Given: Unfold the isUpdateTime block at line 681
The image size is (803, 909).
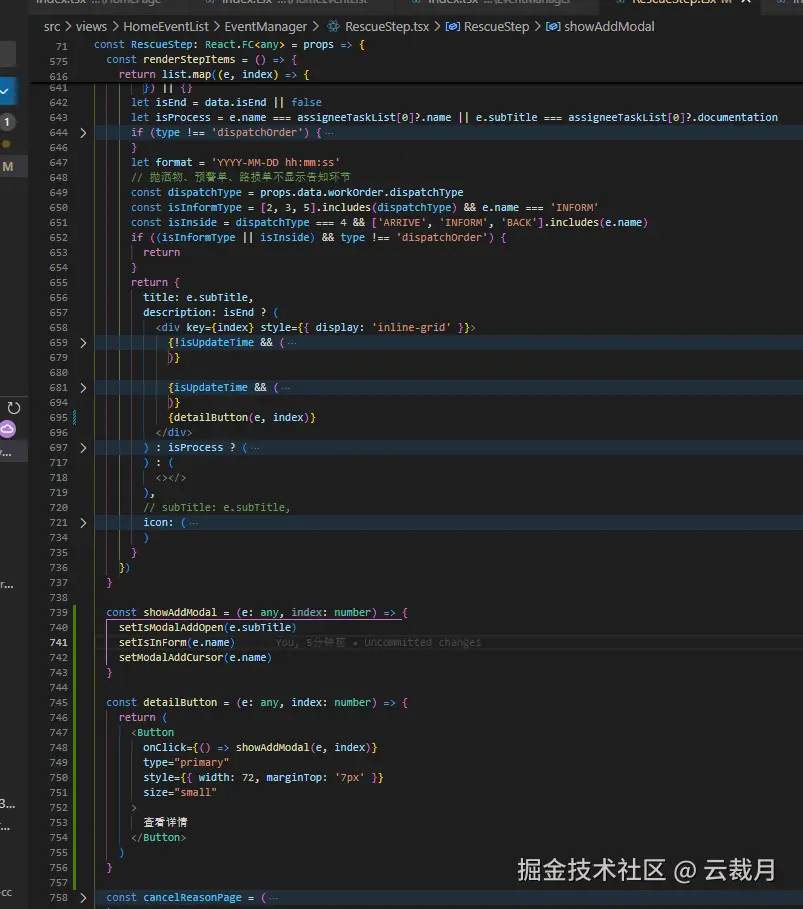Looking at the screenshot, I should click(x=83, y=387).
